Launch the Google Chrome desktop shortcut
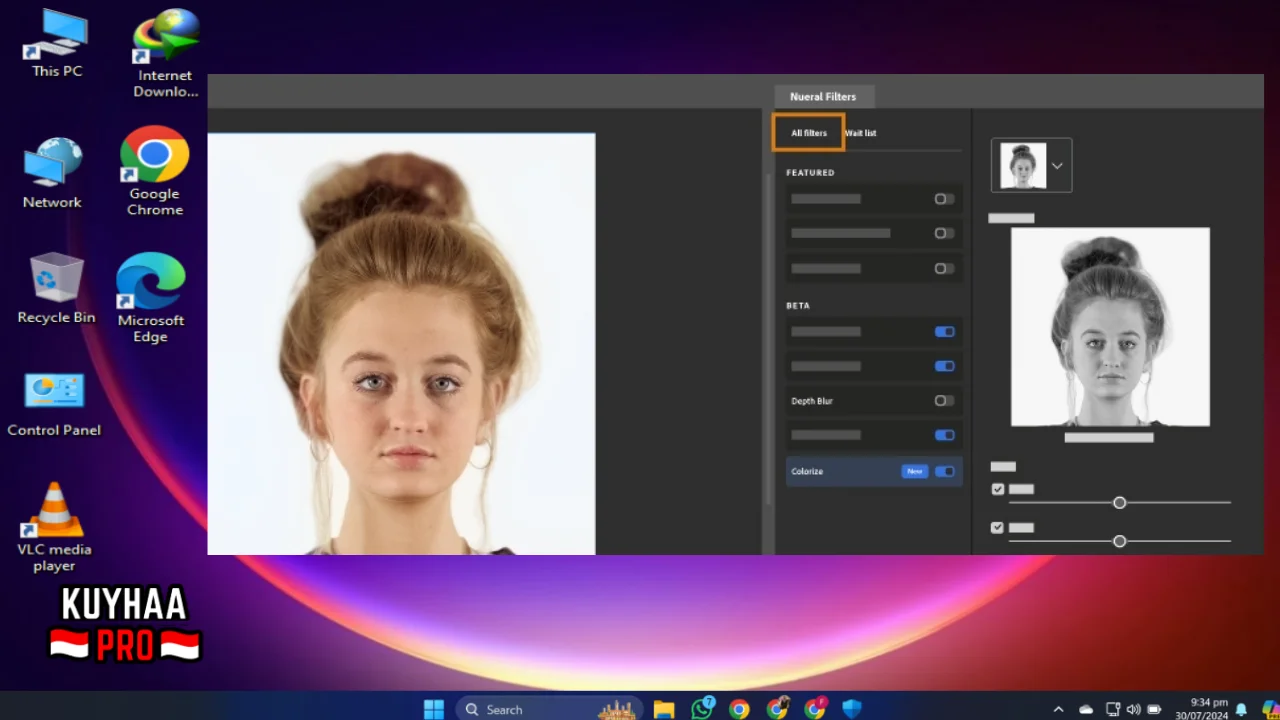 [x=155, y=170]
